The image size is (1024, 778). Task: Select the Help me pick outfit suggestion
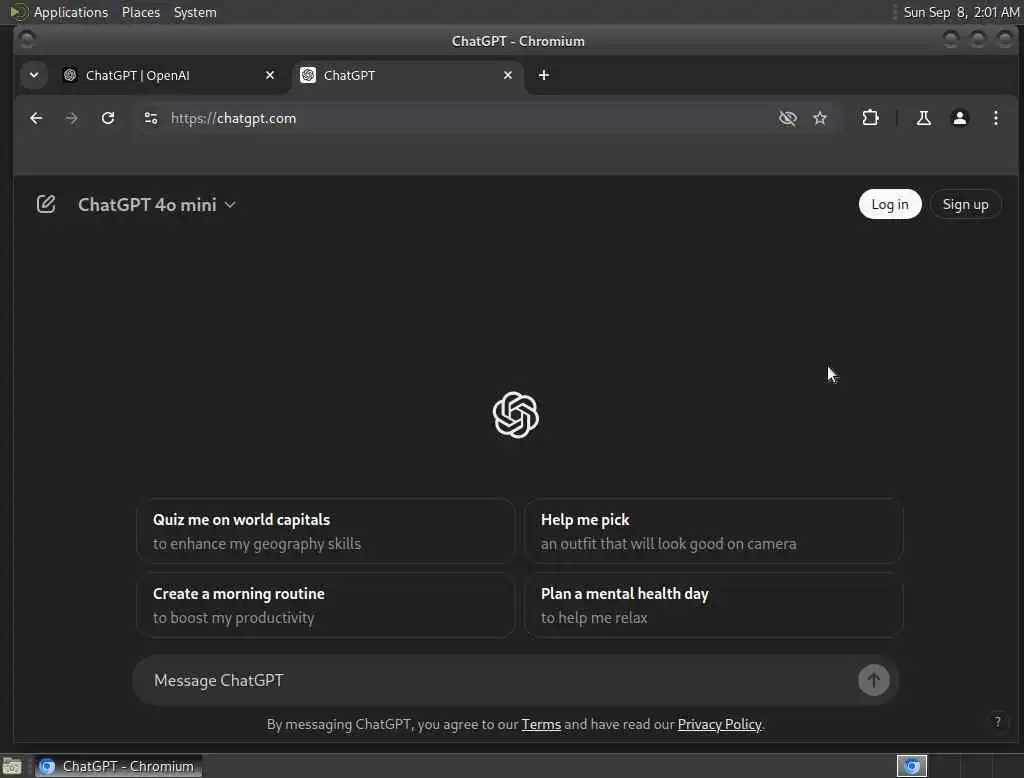tap(713, 531)
